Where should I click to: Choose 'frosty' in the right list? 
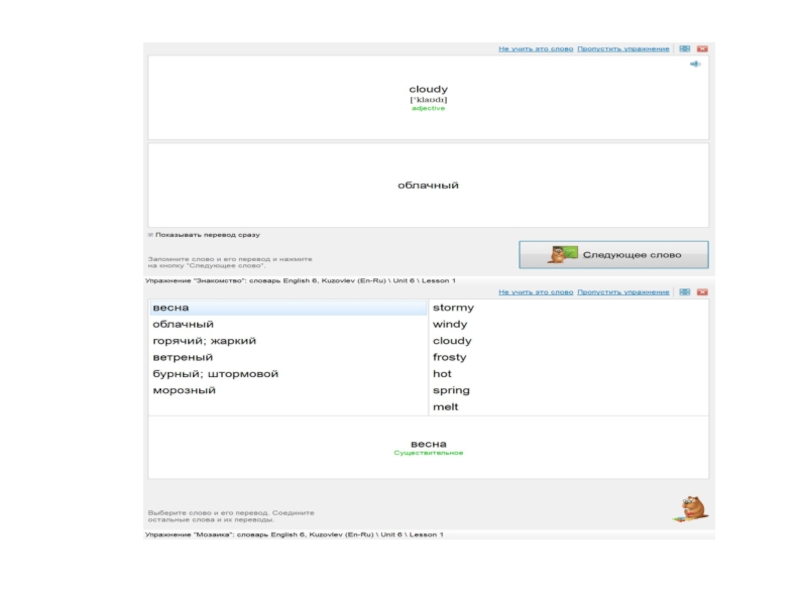[568, 357]
